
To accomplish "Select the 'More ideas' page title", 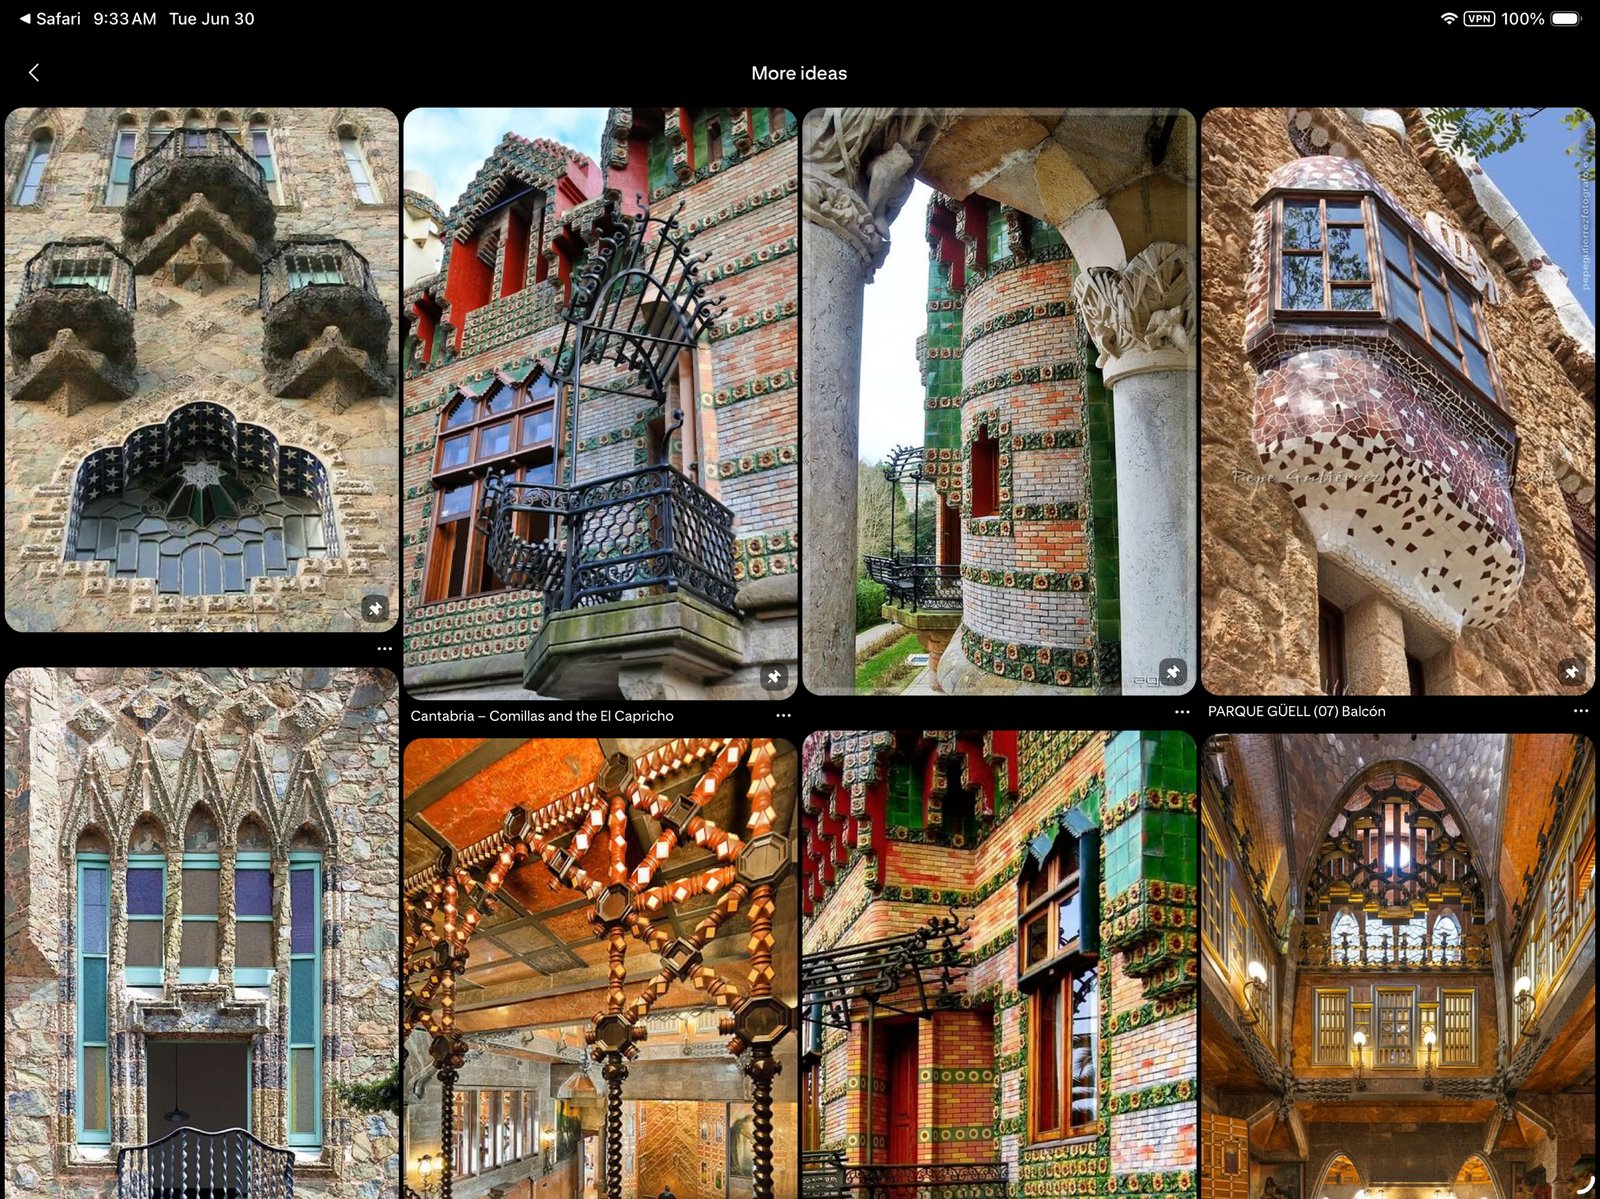I will (799, 73).
